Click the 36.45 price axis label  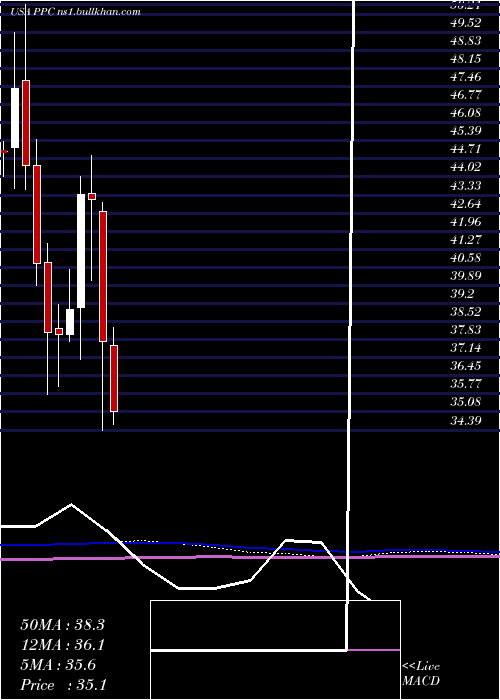click(465, 366)
